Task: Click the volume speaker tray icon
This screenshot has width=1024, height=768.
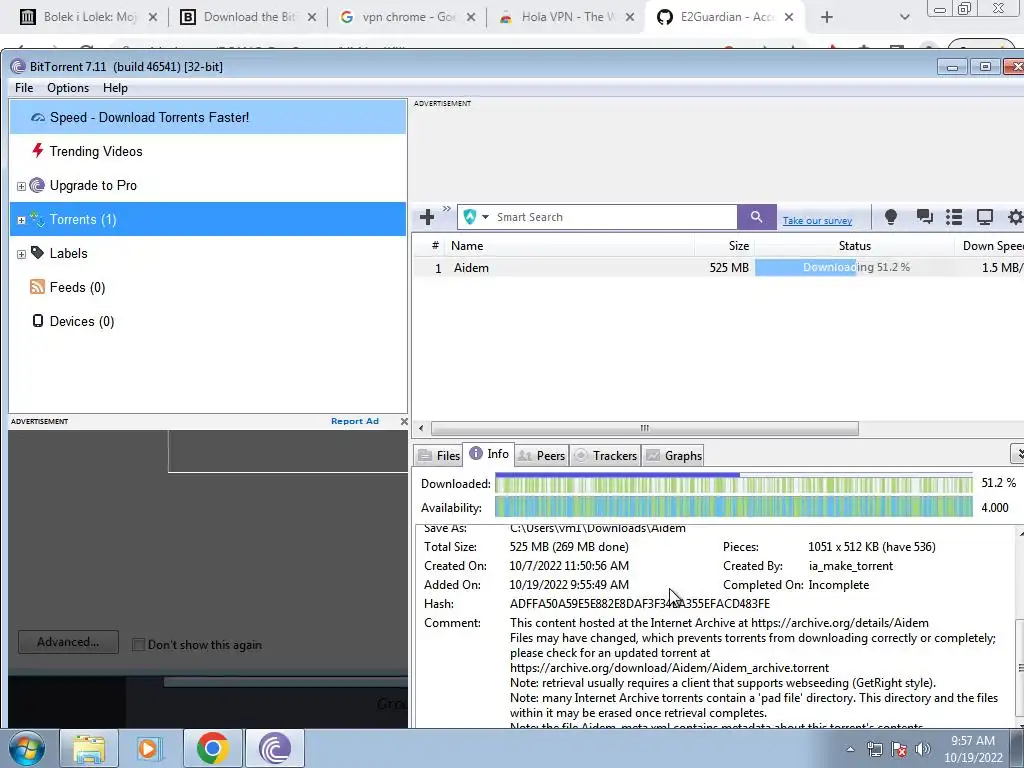Action: [x=922, y=749]
